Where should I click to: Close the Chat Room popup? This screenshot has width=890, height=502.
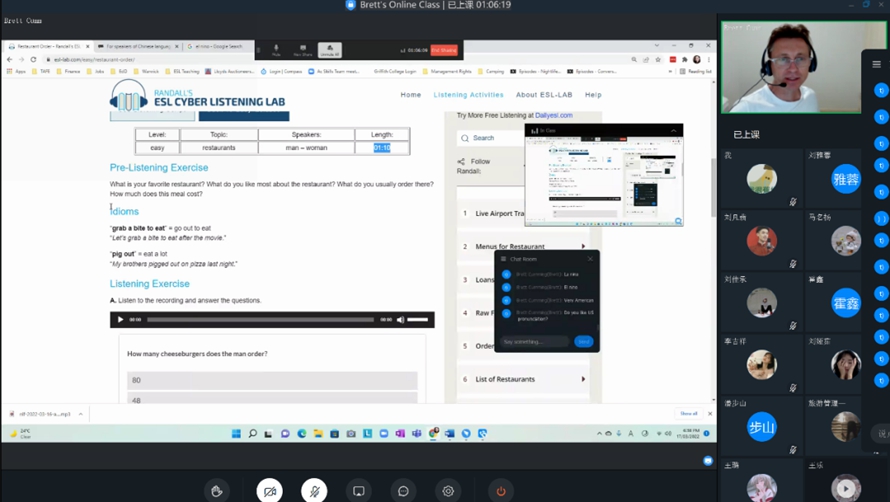[590, 259]
